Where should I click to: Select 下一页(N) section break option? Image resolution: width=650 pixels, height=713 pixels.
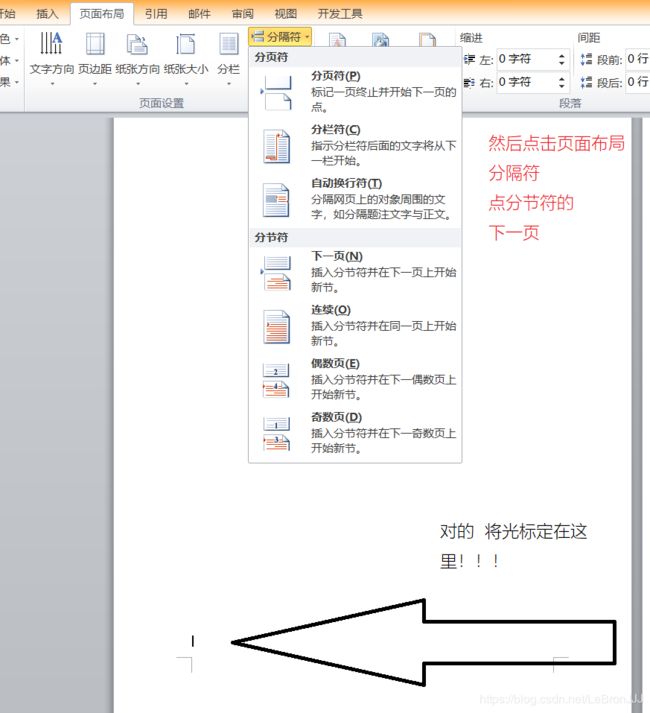(355, 271)
